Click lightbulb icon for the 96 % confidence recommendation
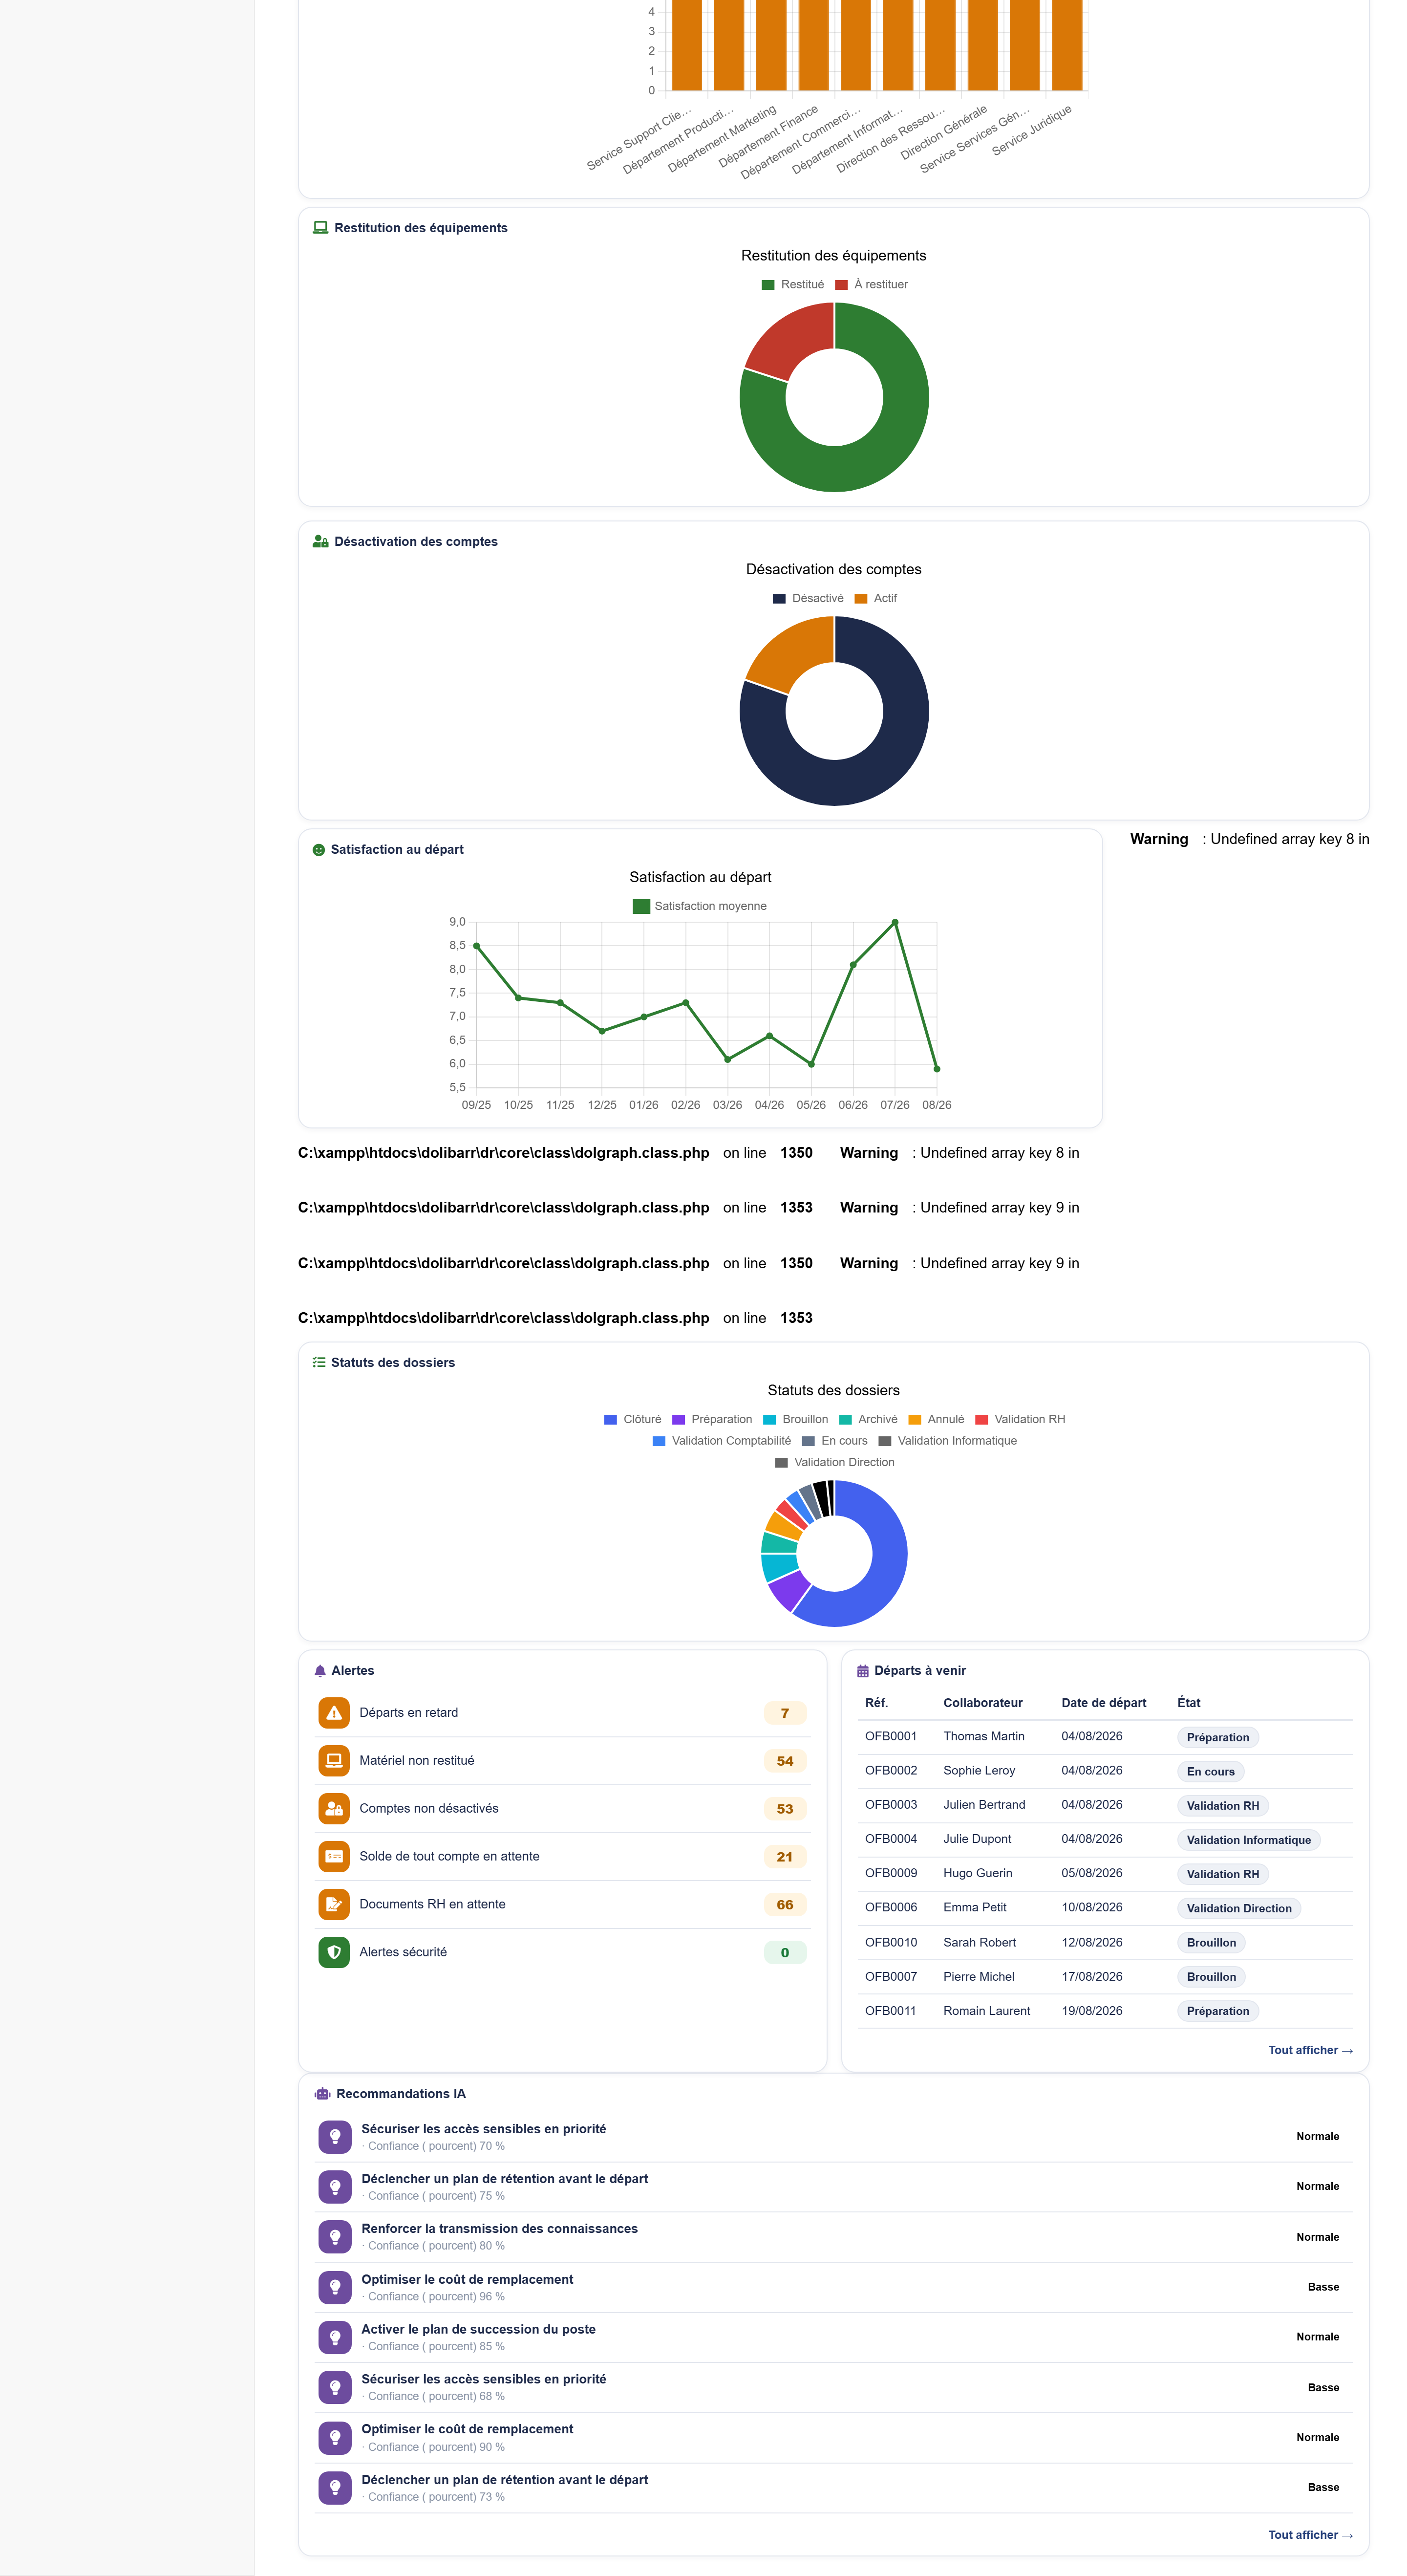 (x=335, y=2287)
